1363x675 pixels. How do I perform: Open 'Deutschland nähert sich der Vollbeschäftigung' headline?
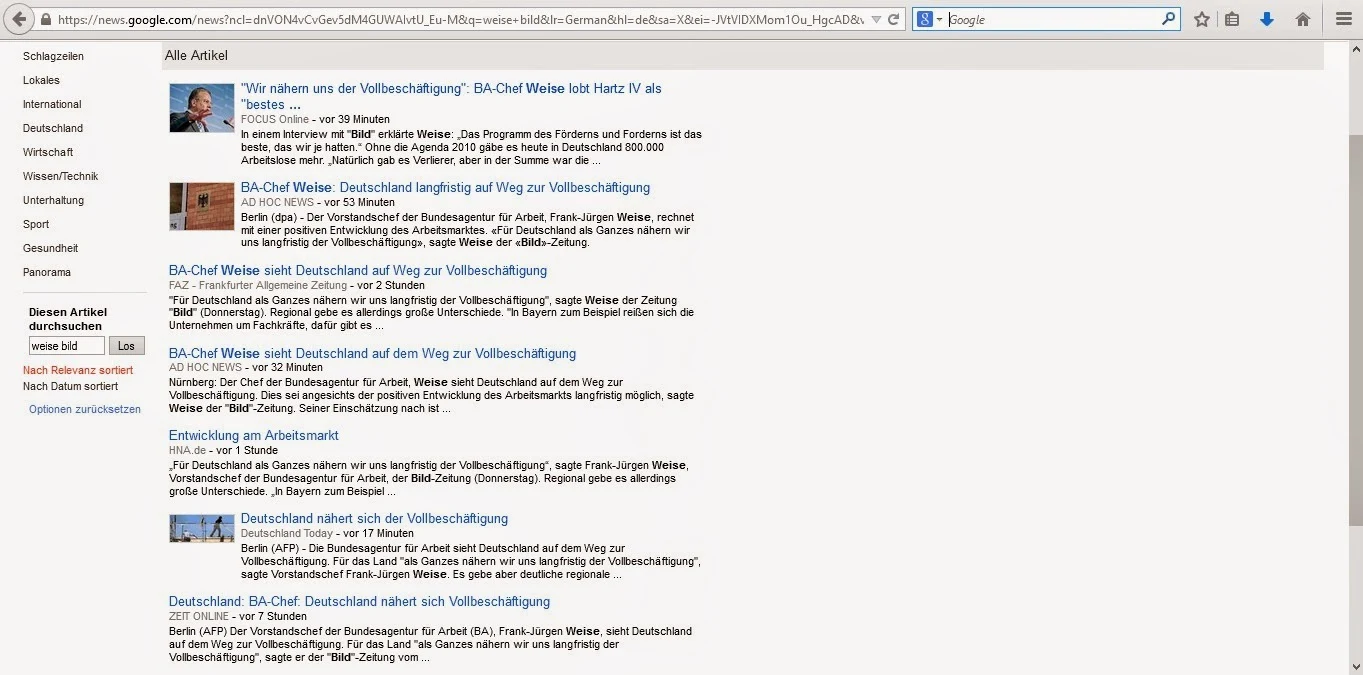point(374,518)
